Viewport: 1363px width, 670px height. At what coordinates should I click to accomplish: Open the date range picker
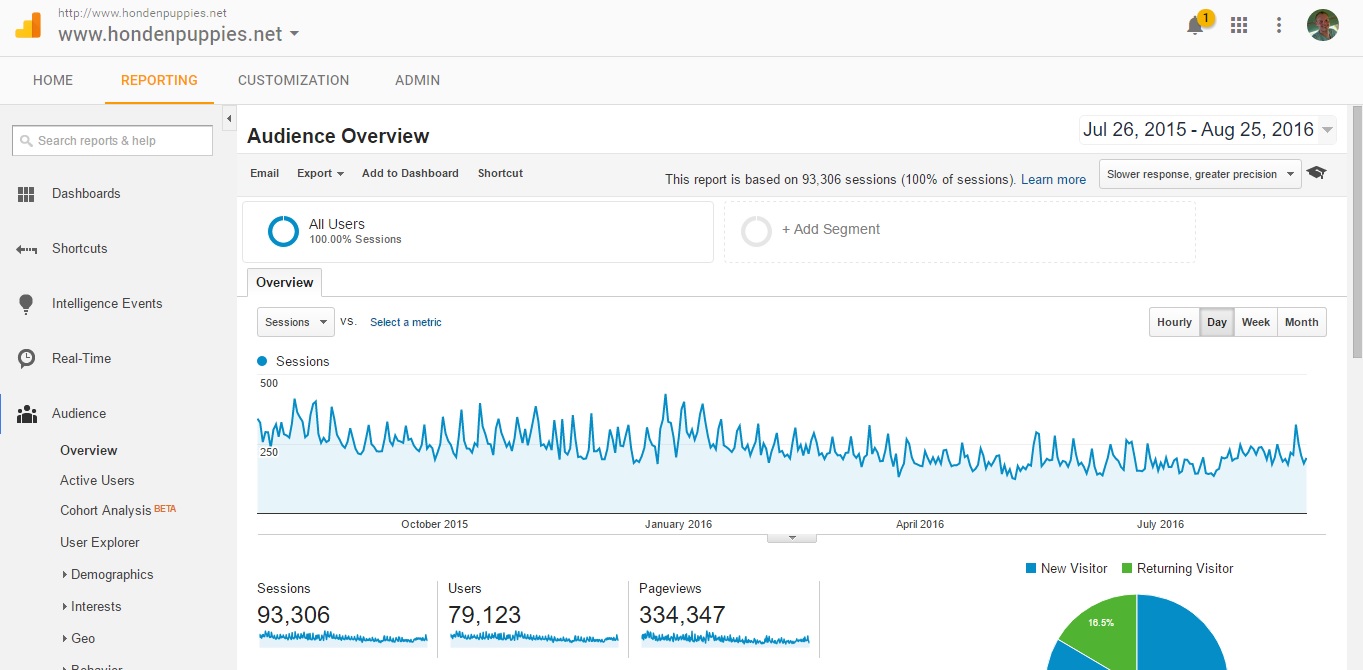[1207, 130]
